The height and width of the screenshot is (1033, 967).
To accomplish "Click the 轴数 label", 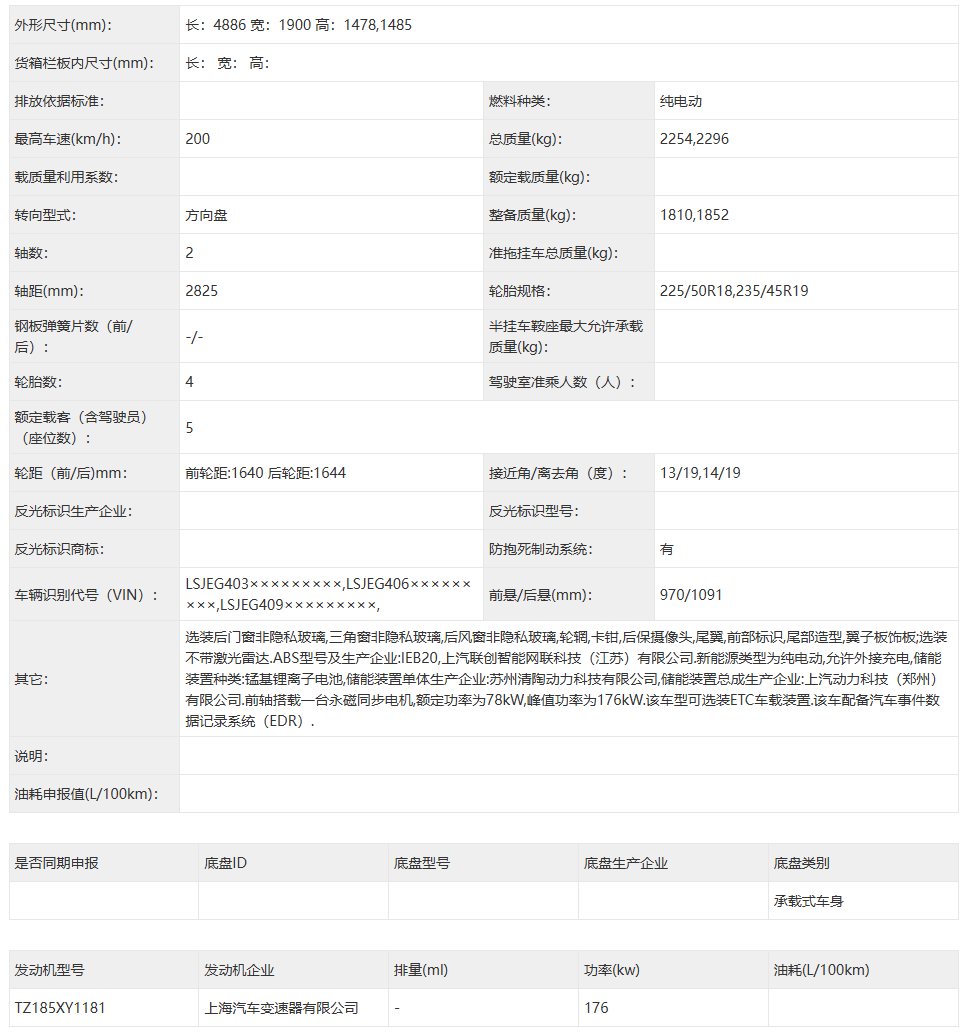I will point(32,253).
